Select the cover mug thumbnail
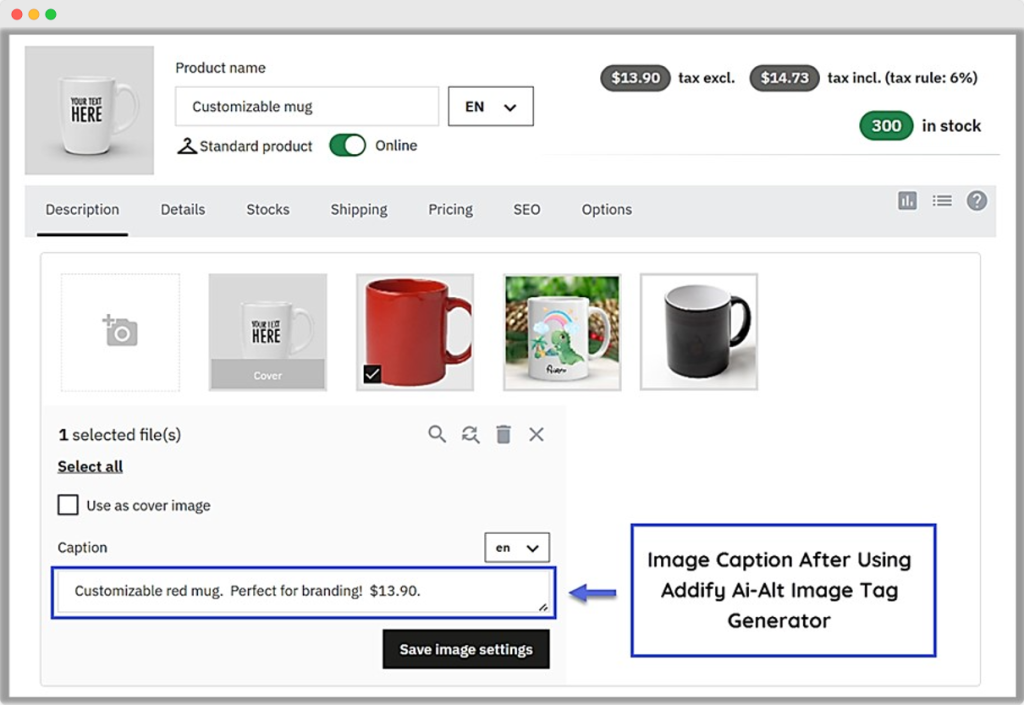Screen dimensions: 1024x705 [268, 332]
